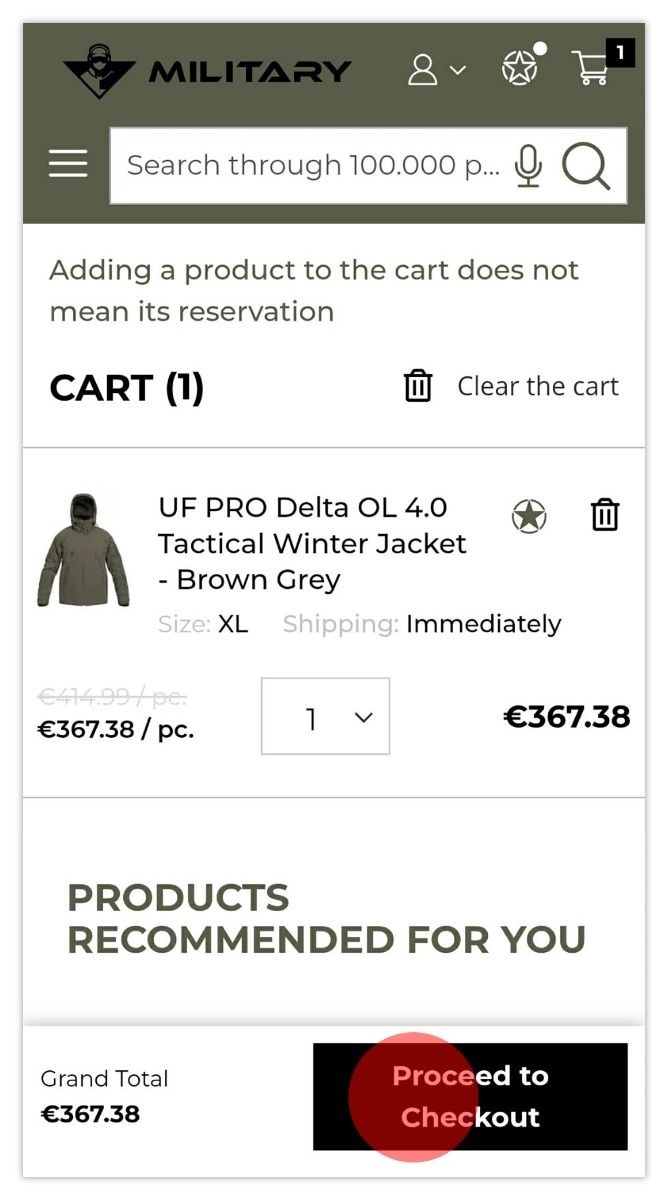Screen dimensions: 668x1200
Task: Expand the quantity dropdown showing 1
Action: pyautogui.click(x=325, y=717)
